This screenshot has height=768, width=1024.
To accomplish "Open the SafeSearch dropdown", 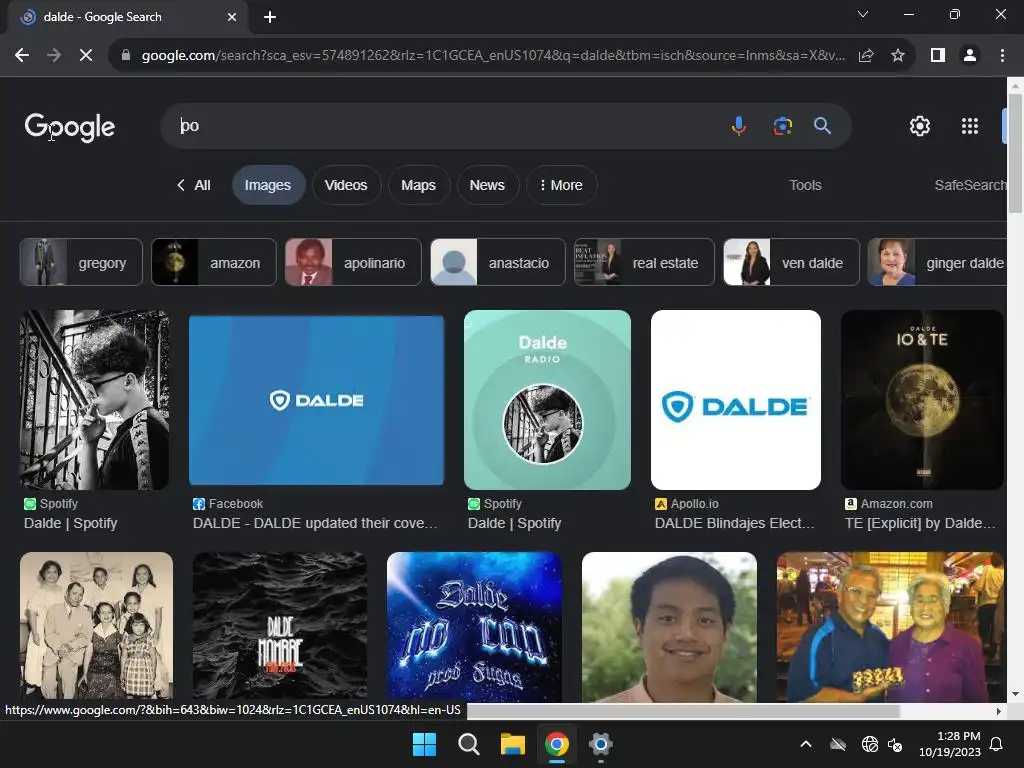I will coord(970,185).
